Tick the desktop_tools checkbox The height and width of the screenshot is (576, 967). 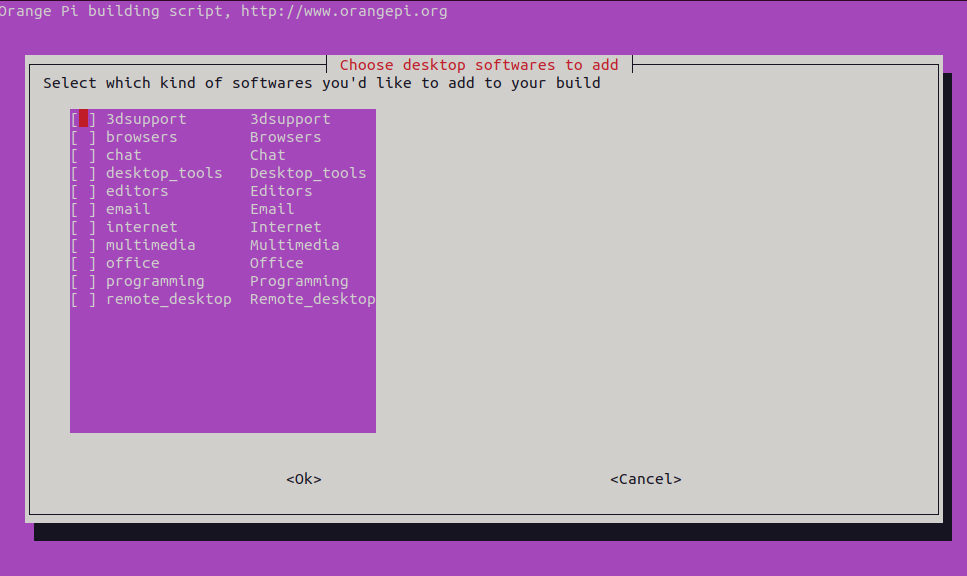pos(84,173)
